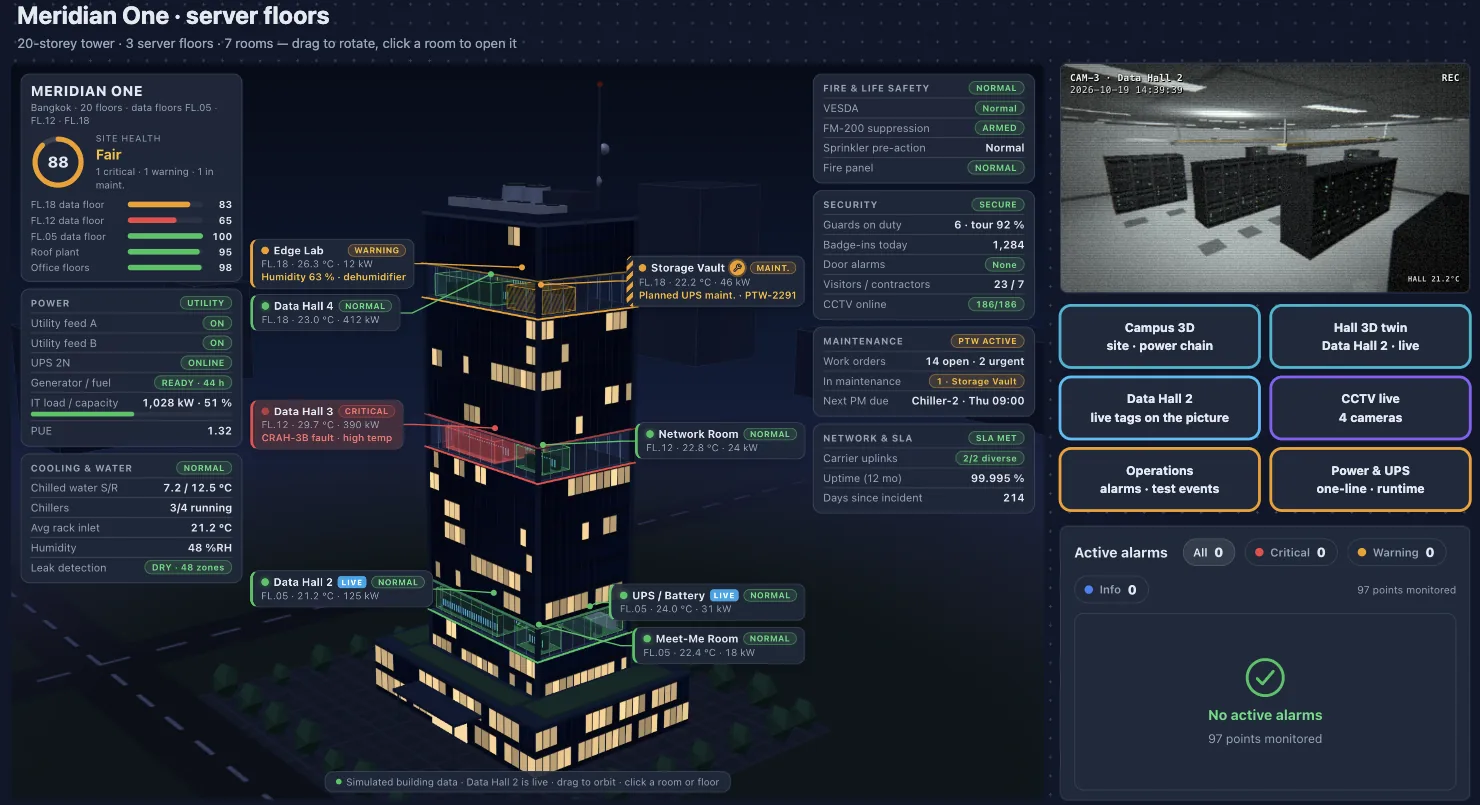This screenshot has height=805, width=1480.
Task: Click the PTW ACTIVE maintenance badge
Action: point(987,341)
